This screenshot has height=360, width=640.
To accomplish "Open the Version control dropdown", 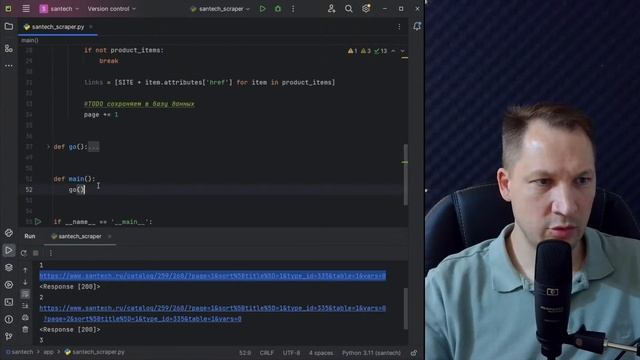I will 111,9.
